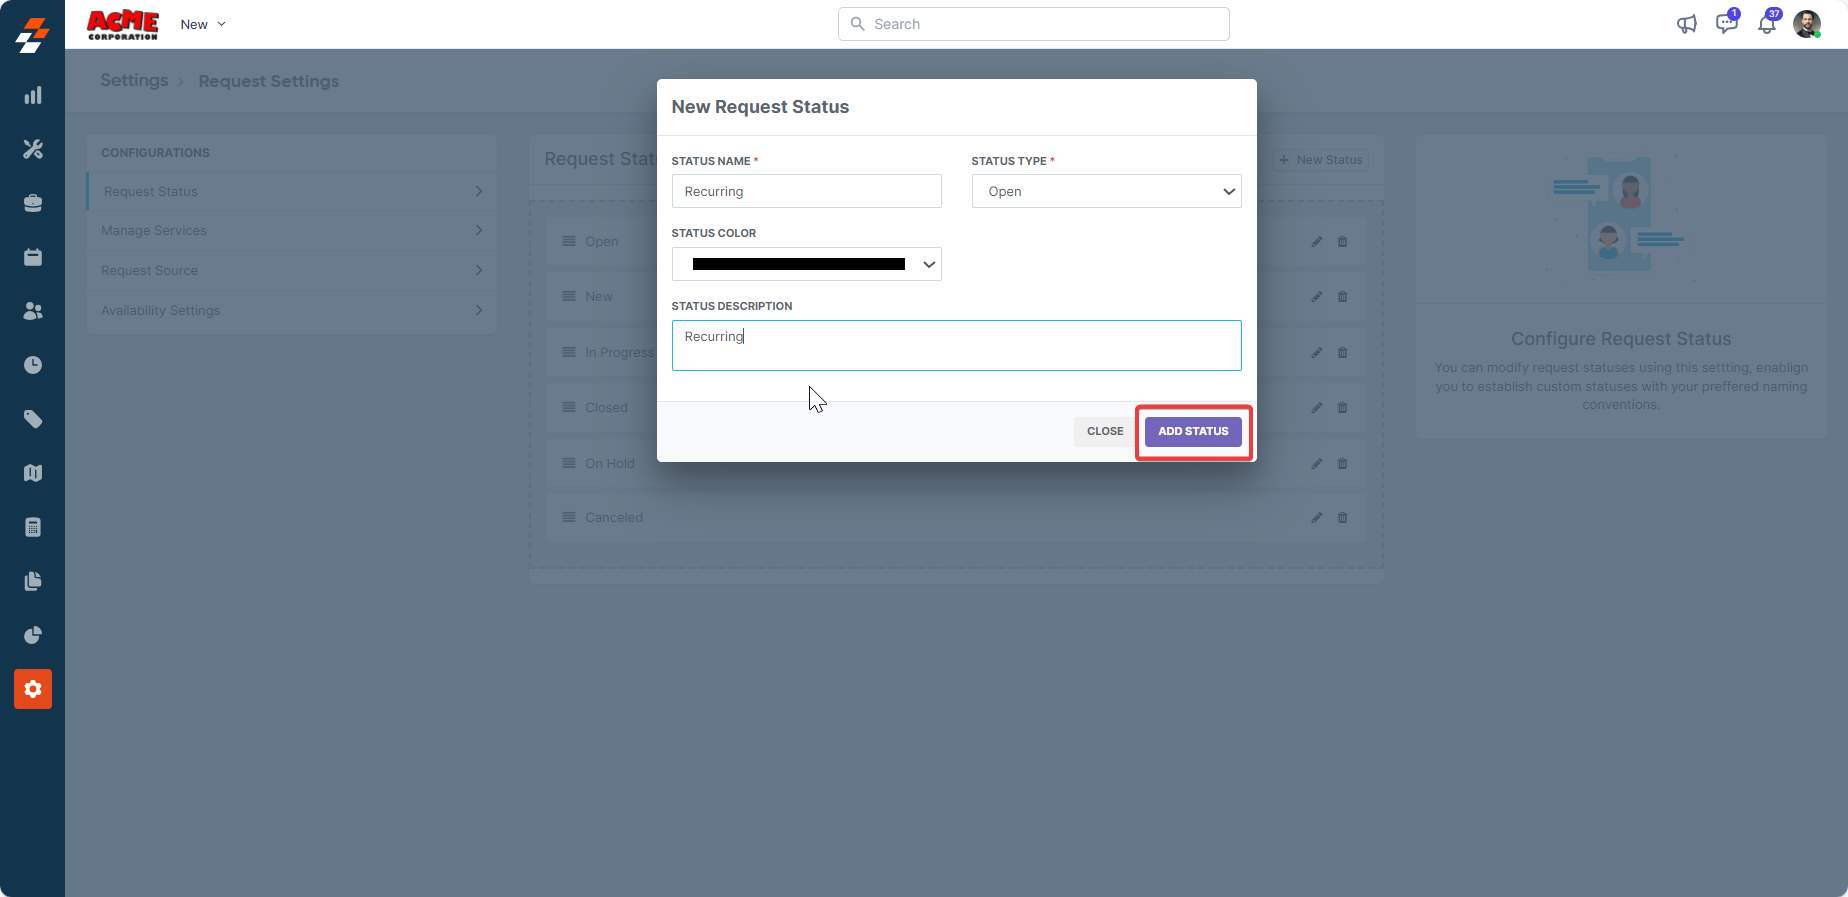Edit the Canceled status pencil icon
The width and height of the screenshot is (1848, 897).
pos(1317,517)
